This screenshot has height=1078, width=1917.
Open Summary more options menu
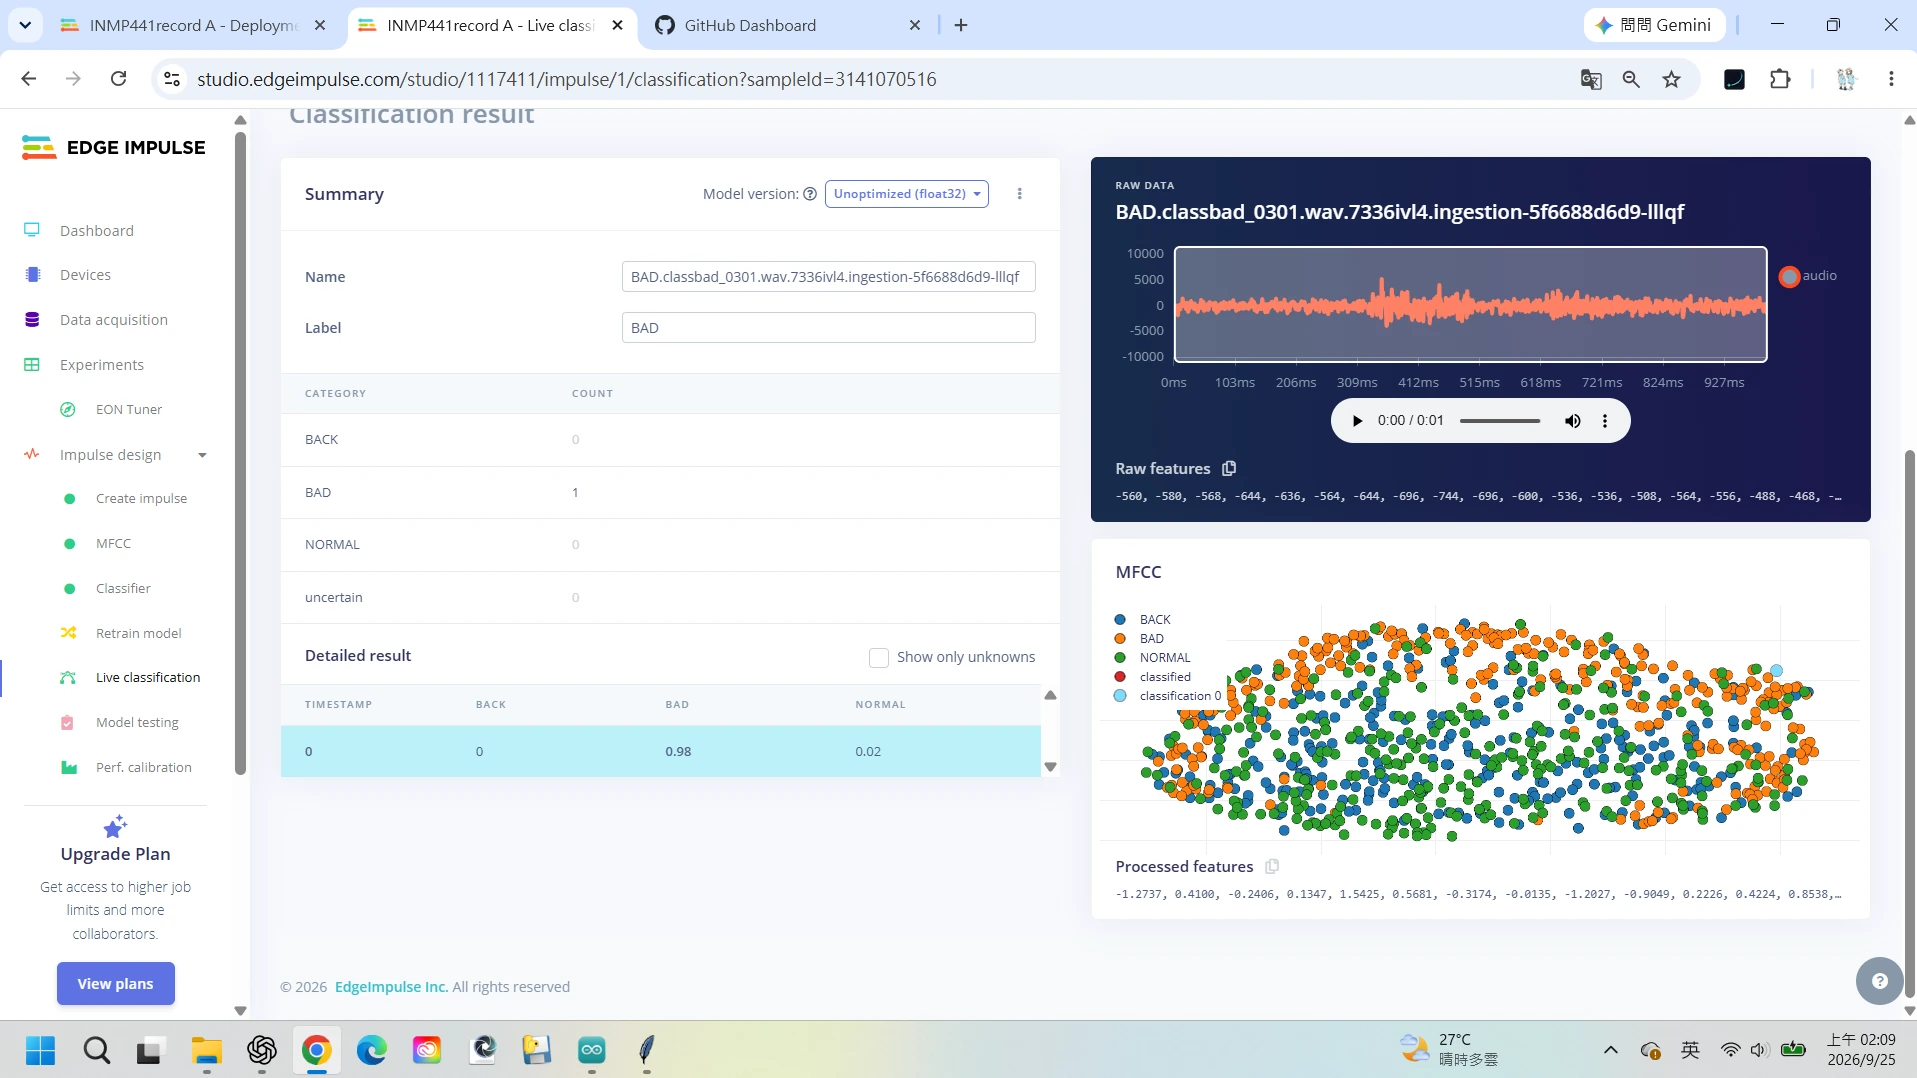1020,194
